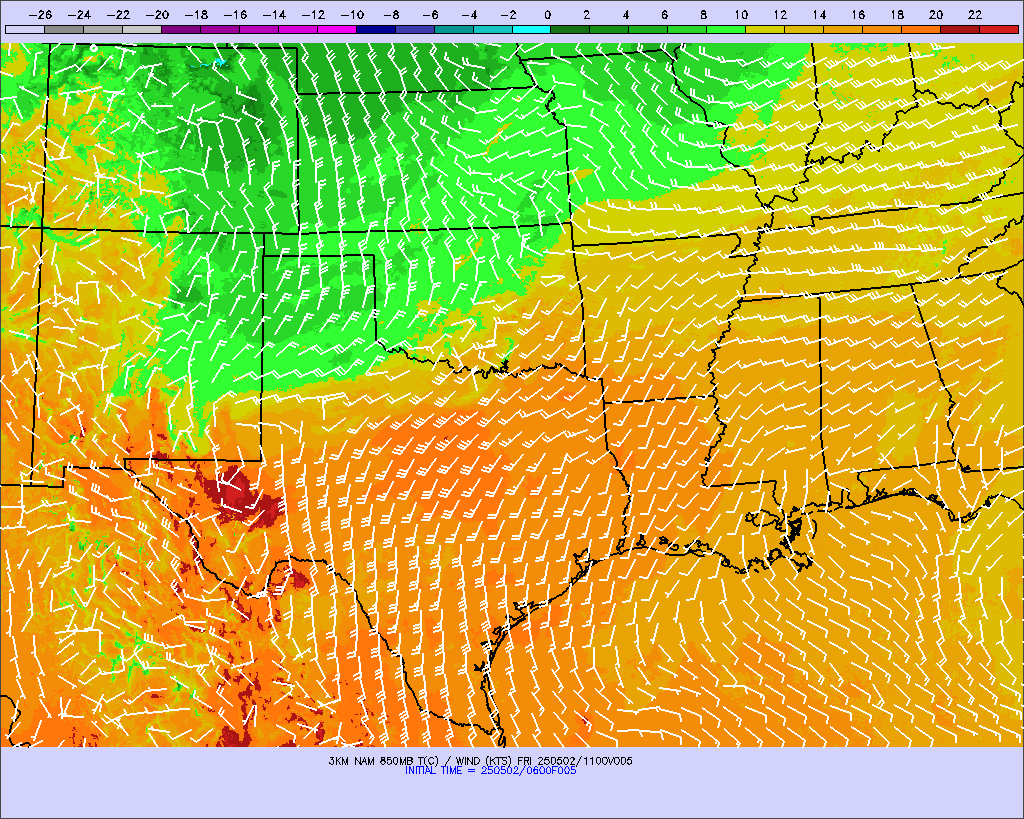Pick the swatch between -26 and -24
Image resolution: width=1024 pixels, height=819 pixels.
click(64, 29)
